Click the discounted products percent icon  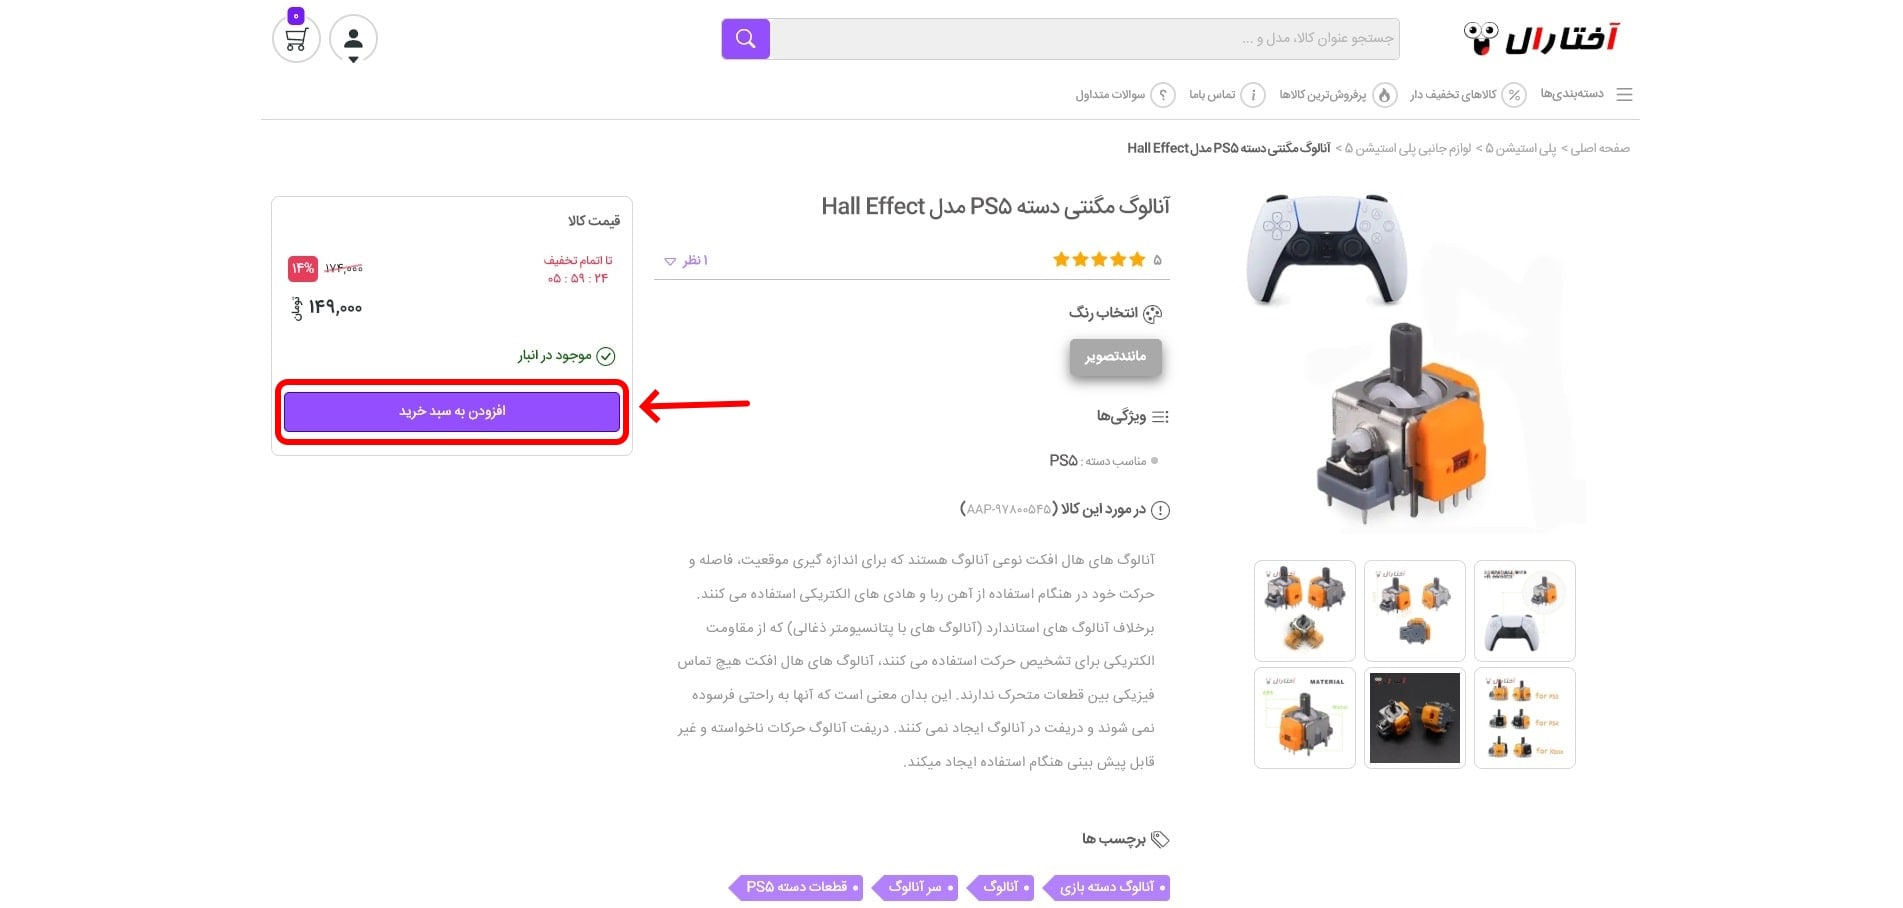click(1514, 95)
